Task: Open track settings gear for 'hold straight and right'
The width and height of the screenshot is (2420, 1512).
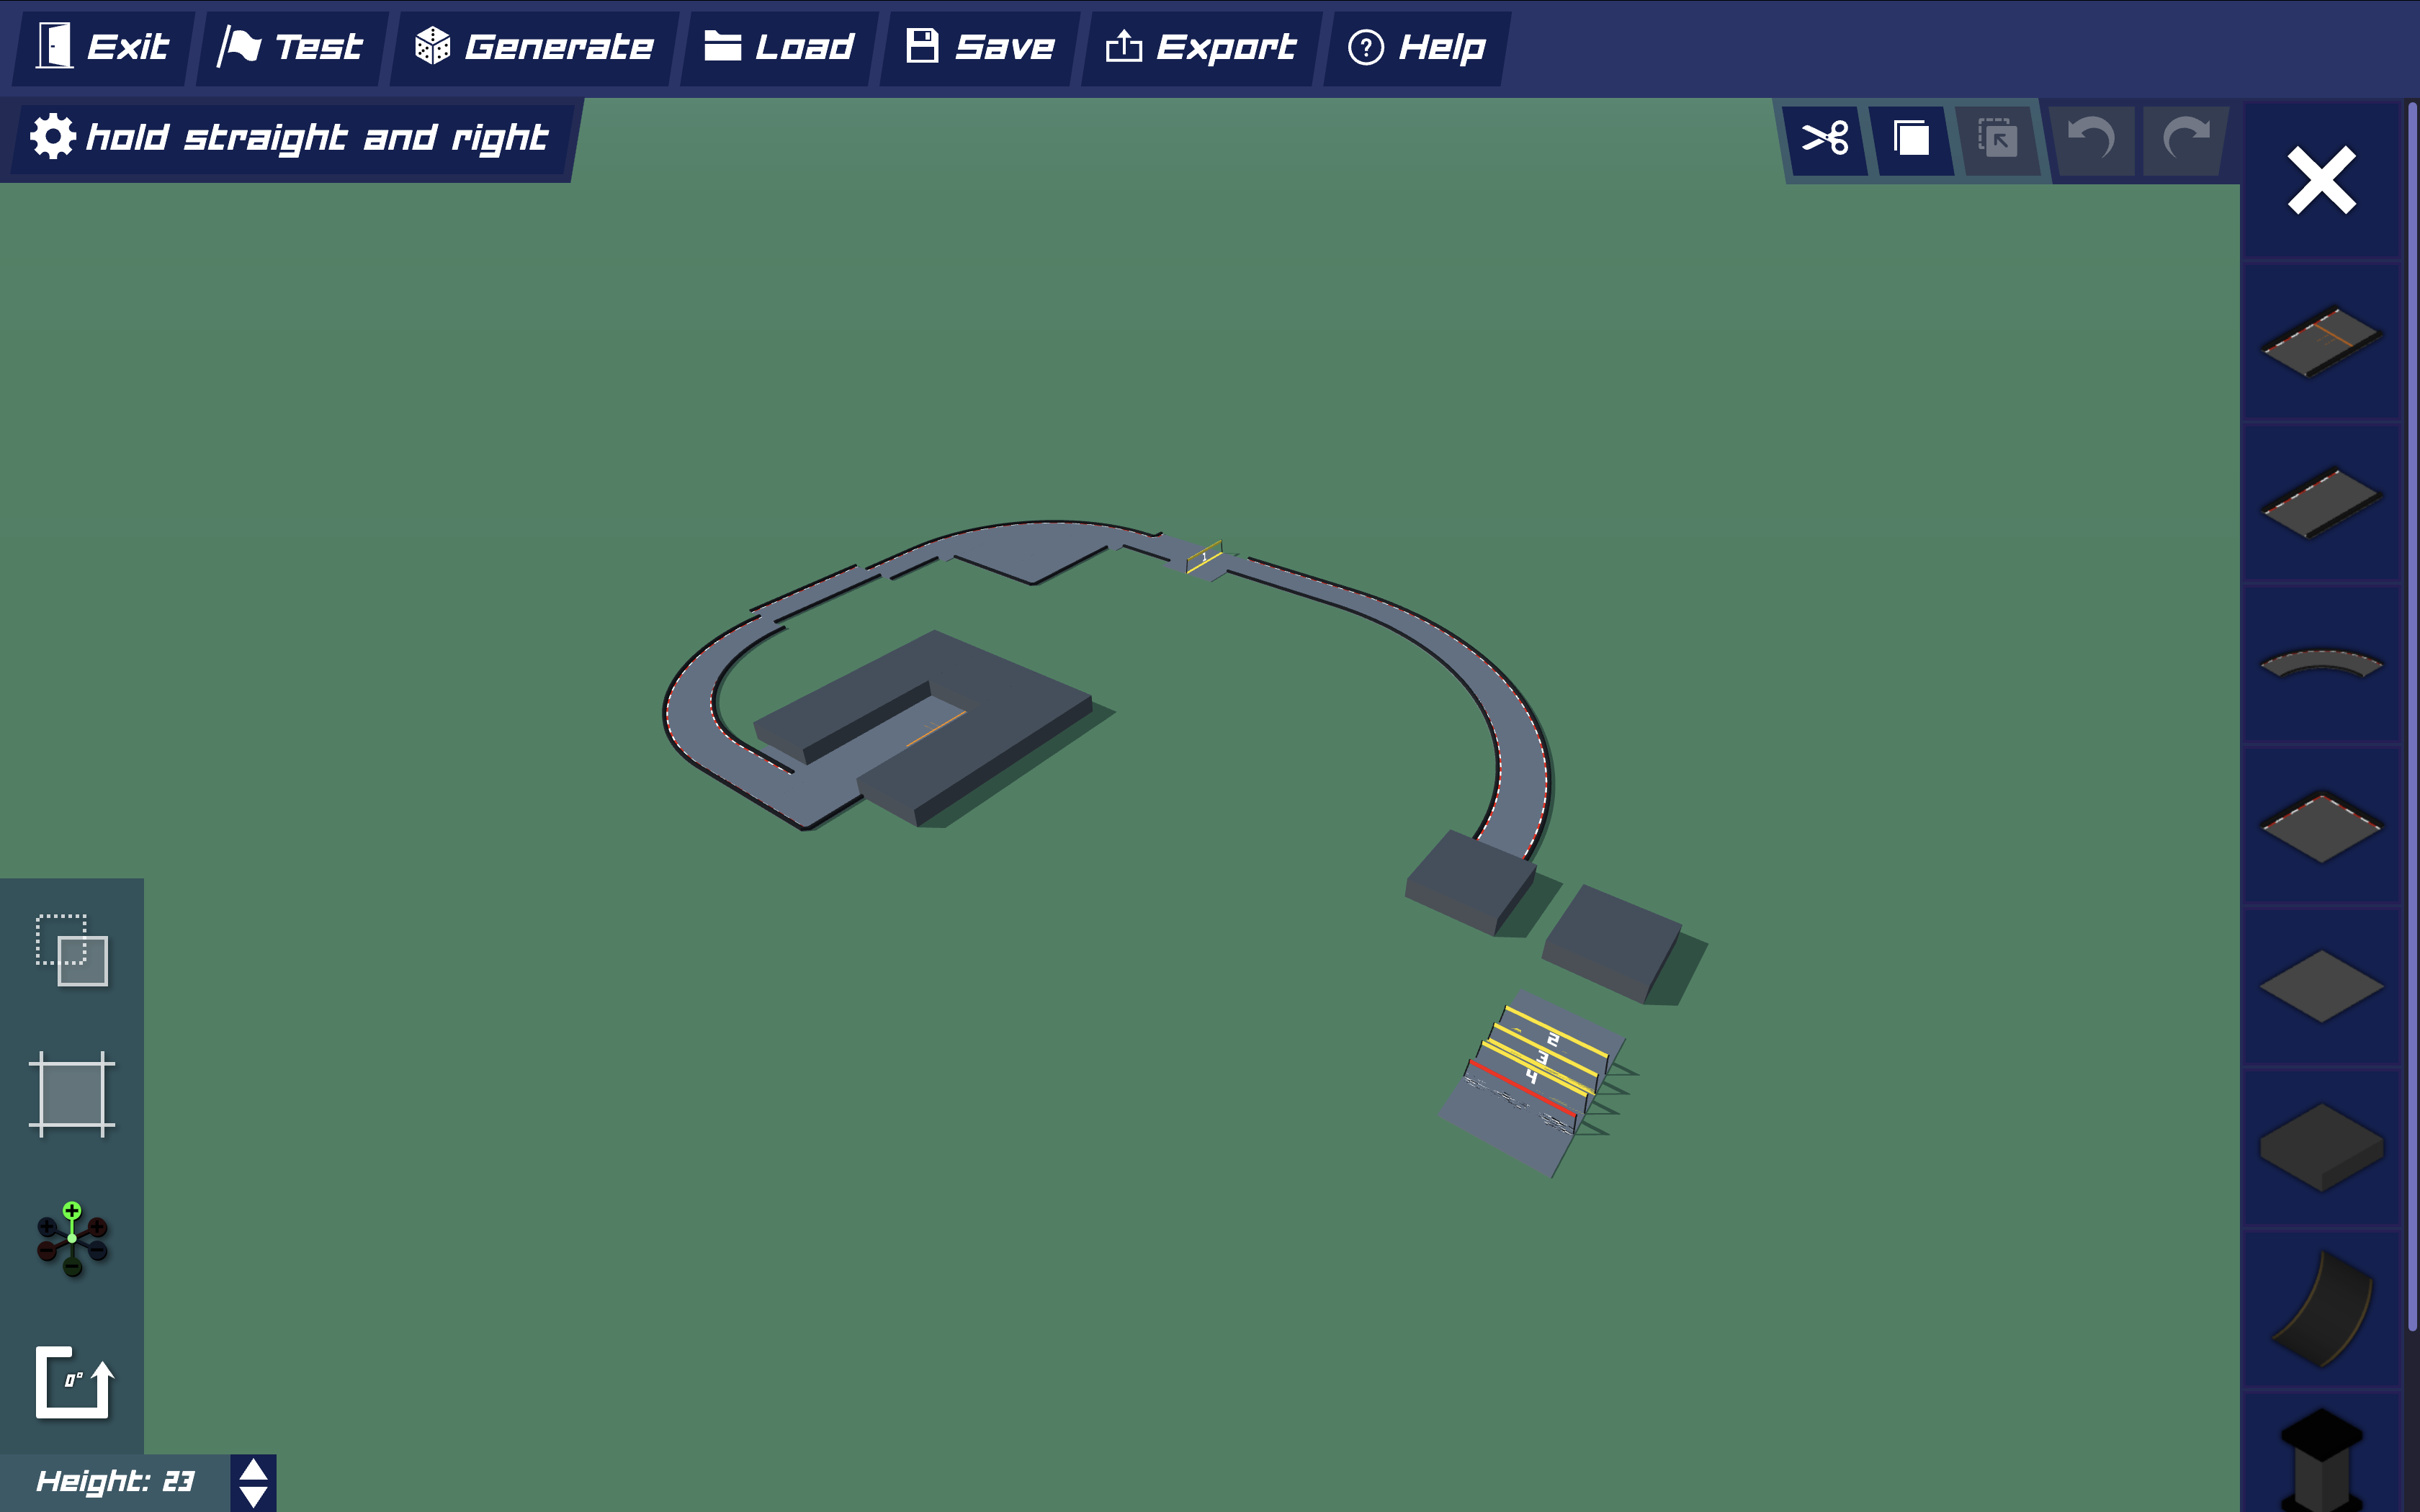Action: click(52, 136)
